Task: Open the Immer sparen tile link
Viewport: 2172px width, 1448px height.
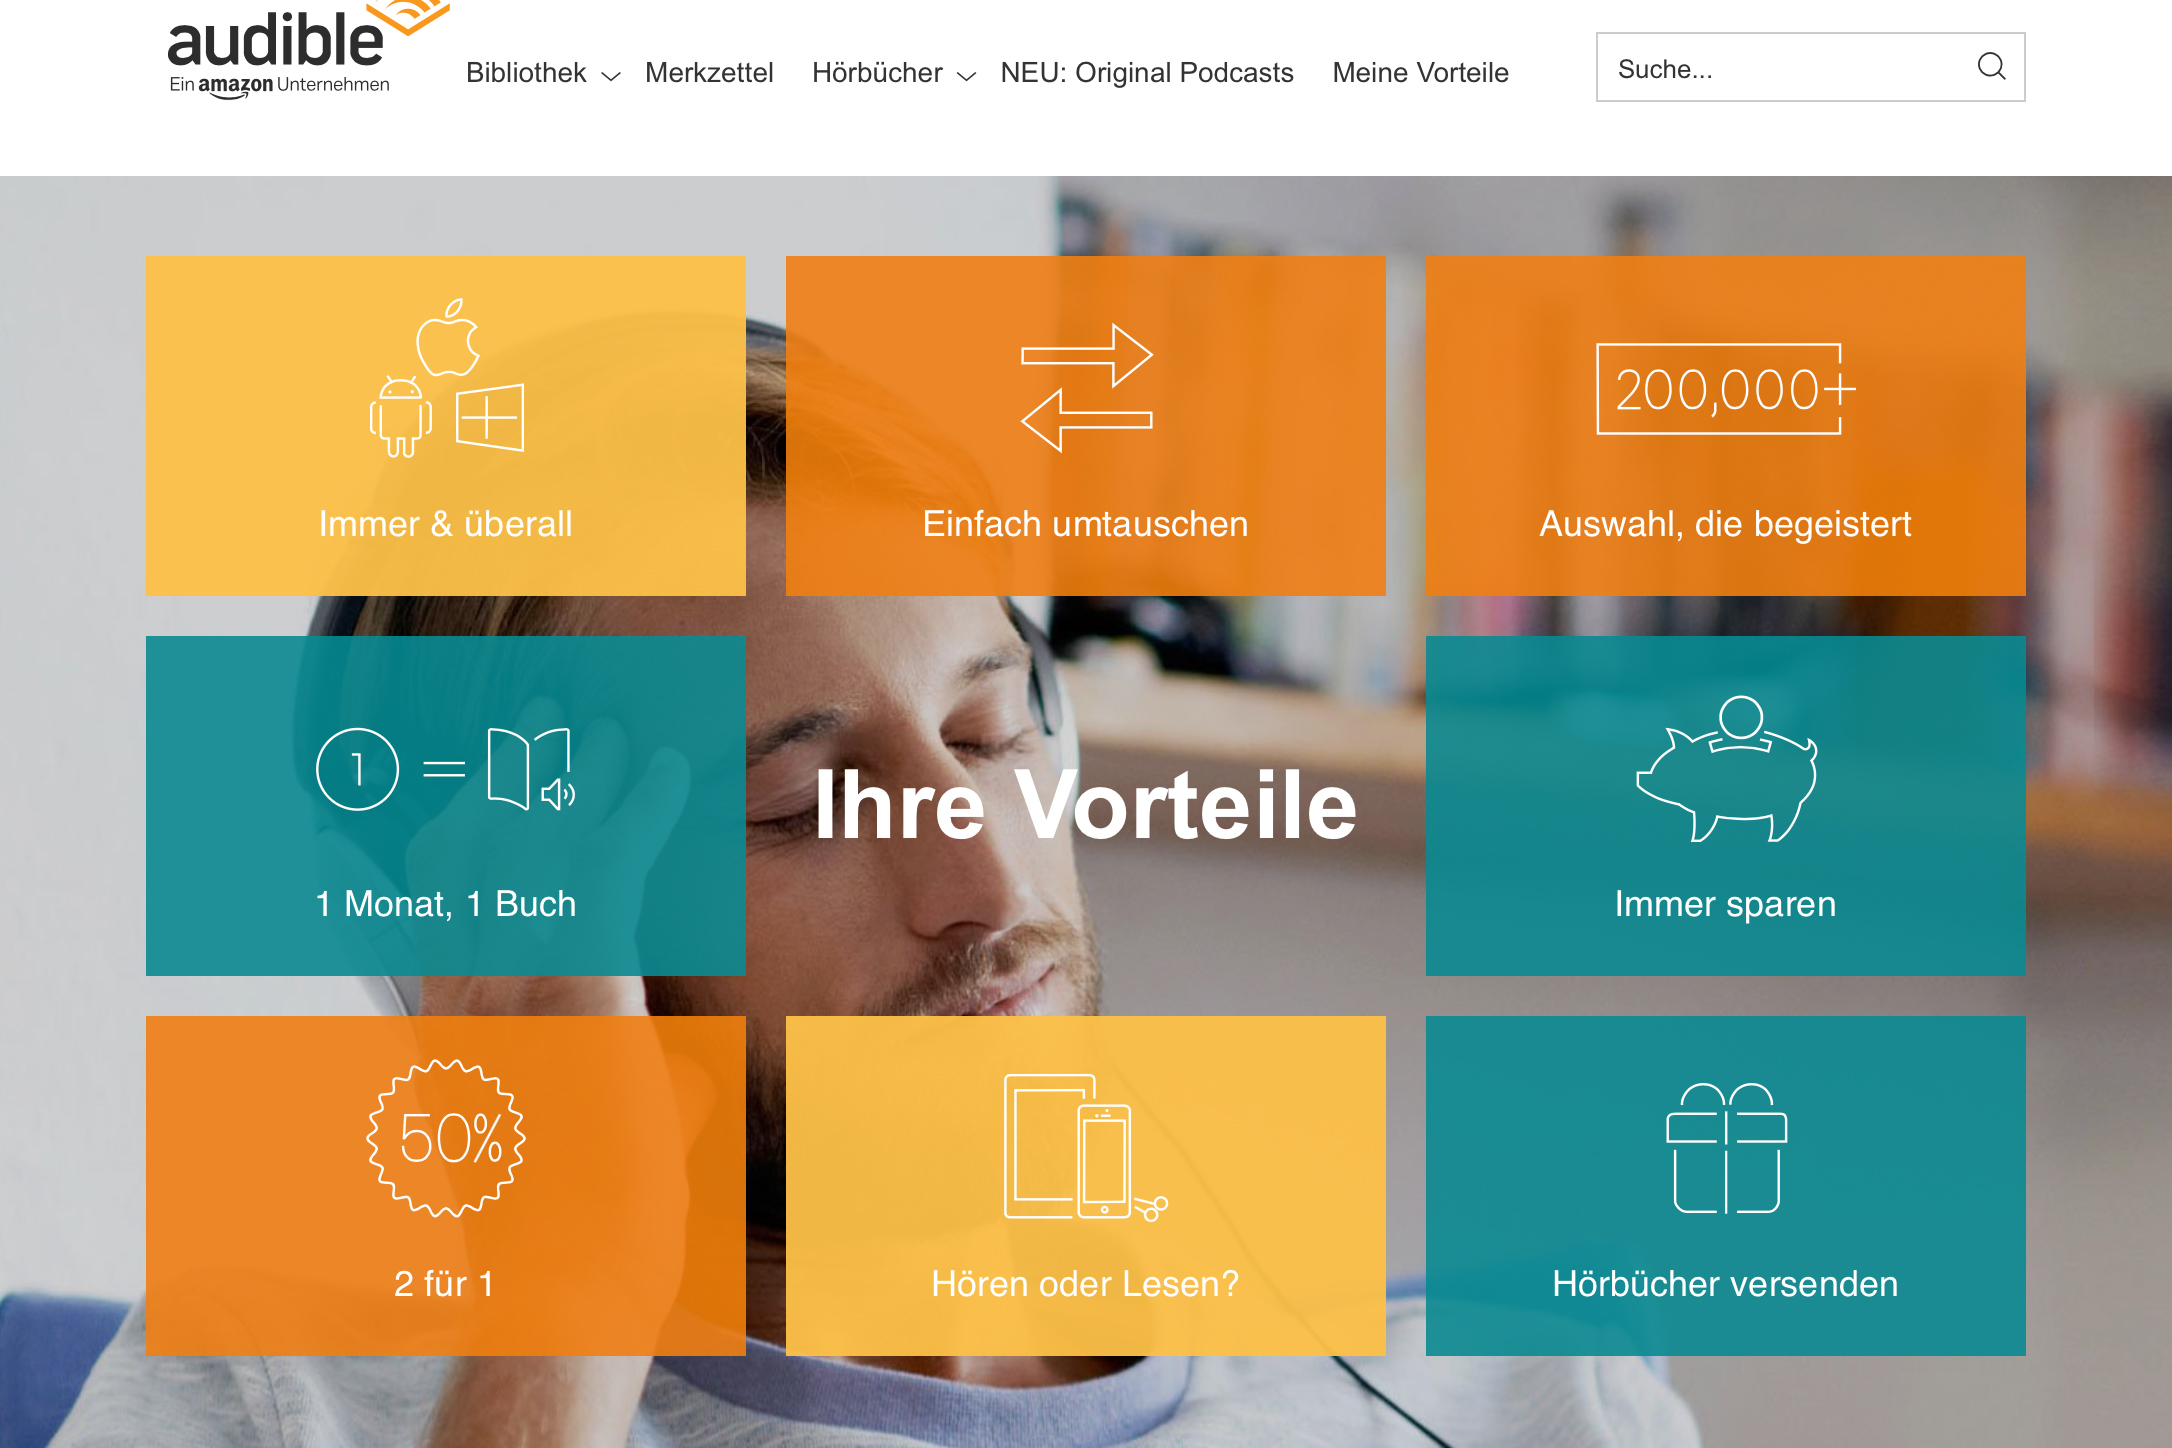Action: click(x=1726, y=806)
